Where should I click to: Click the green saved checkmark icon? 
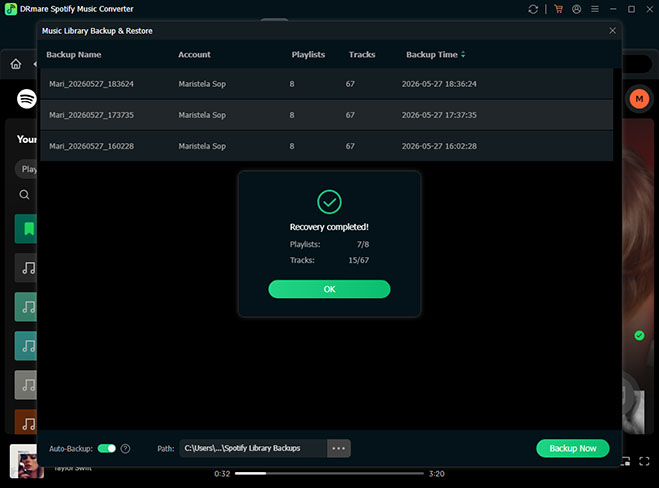(x=639, y=335)
